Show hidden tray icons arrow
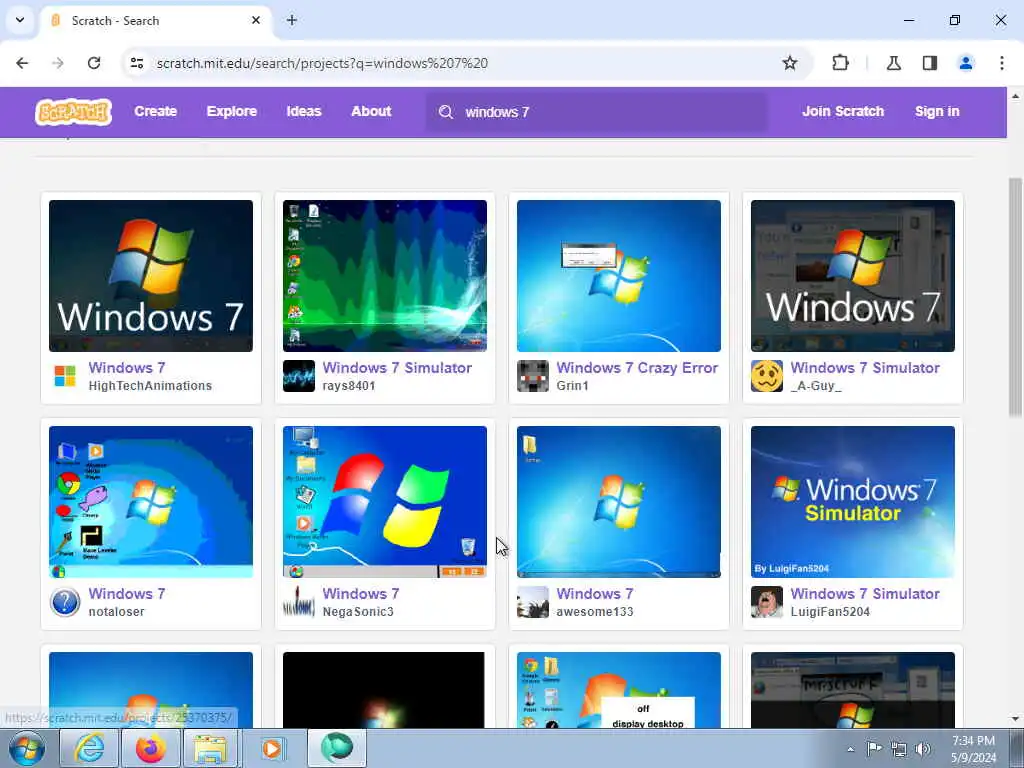The image size is (1024, 768). pyautogui.click(x=850, y=749)
